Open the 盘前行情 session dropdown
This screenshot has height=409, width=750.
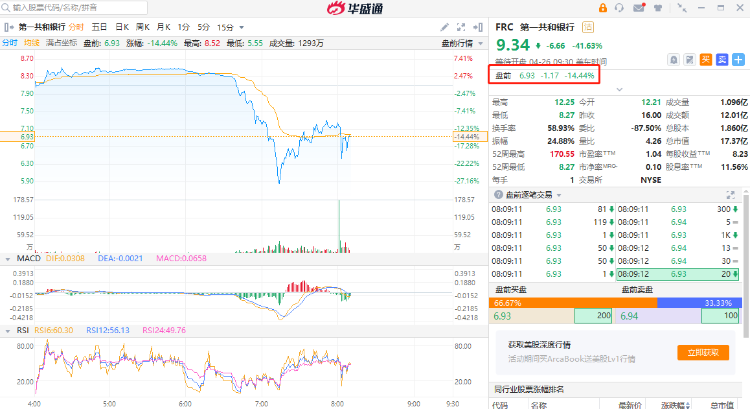462,44
